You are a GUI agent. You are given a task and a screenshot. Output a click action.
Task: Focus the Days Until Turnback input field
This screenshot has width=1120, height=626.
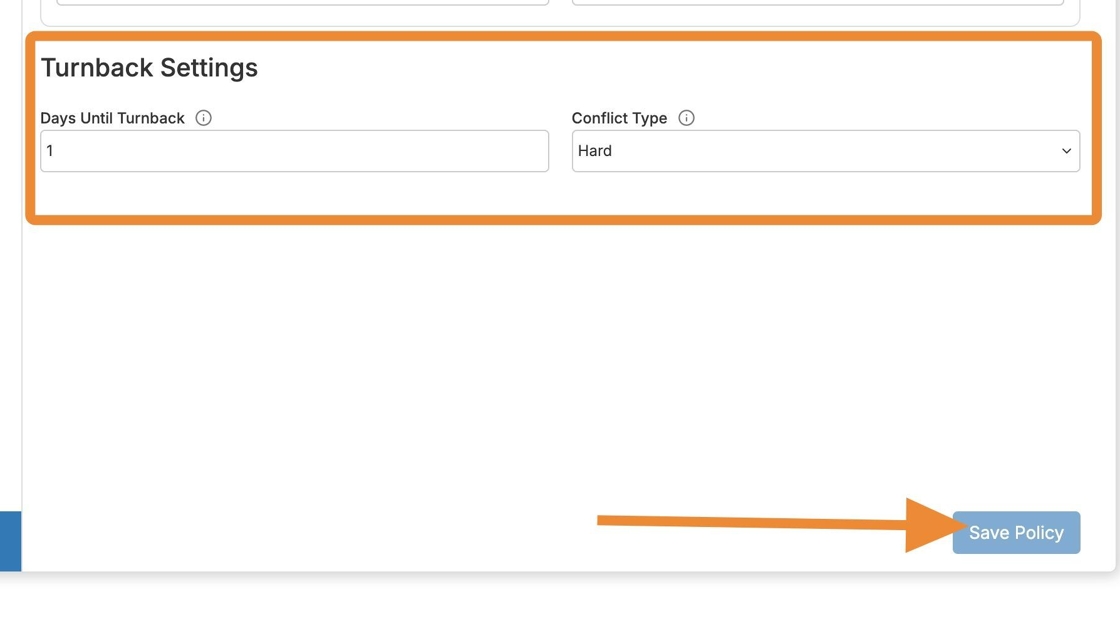click(x=294, y=151)
